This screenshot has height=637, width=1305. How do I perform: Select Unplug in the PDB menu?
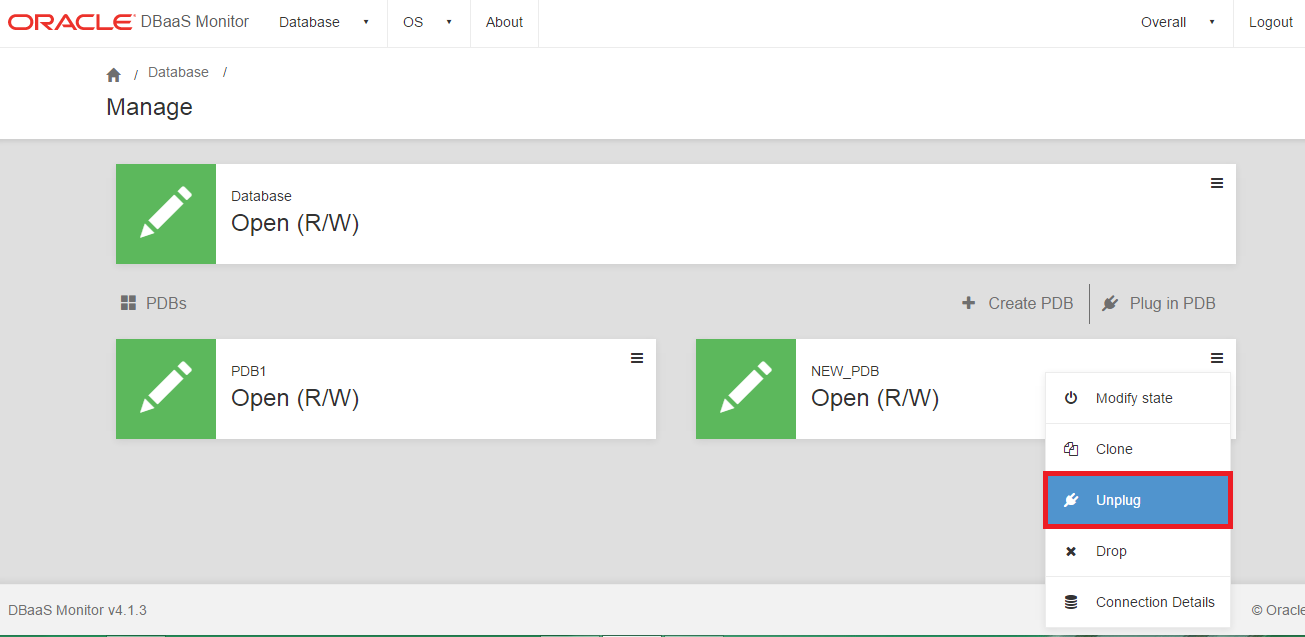[1118, 500]
